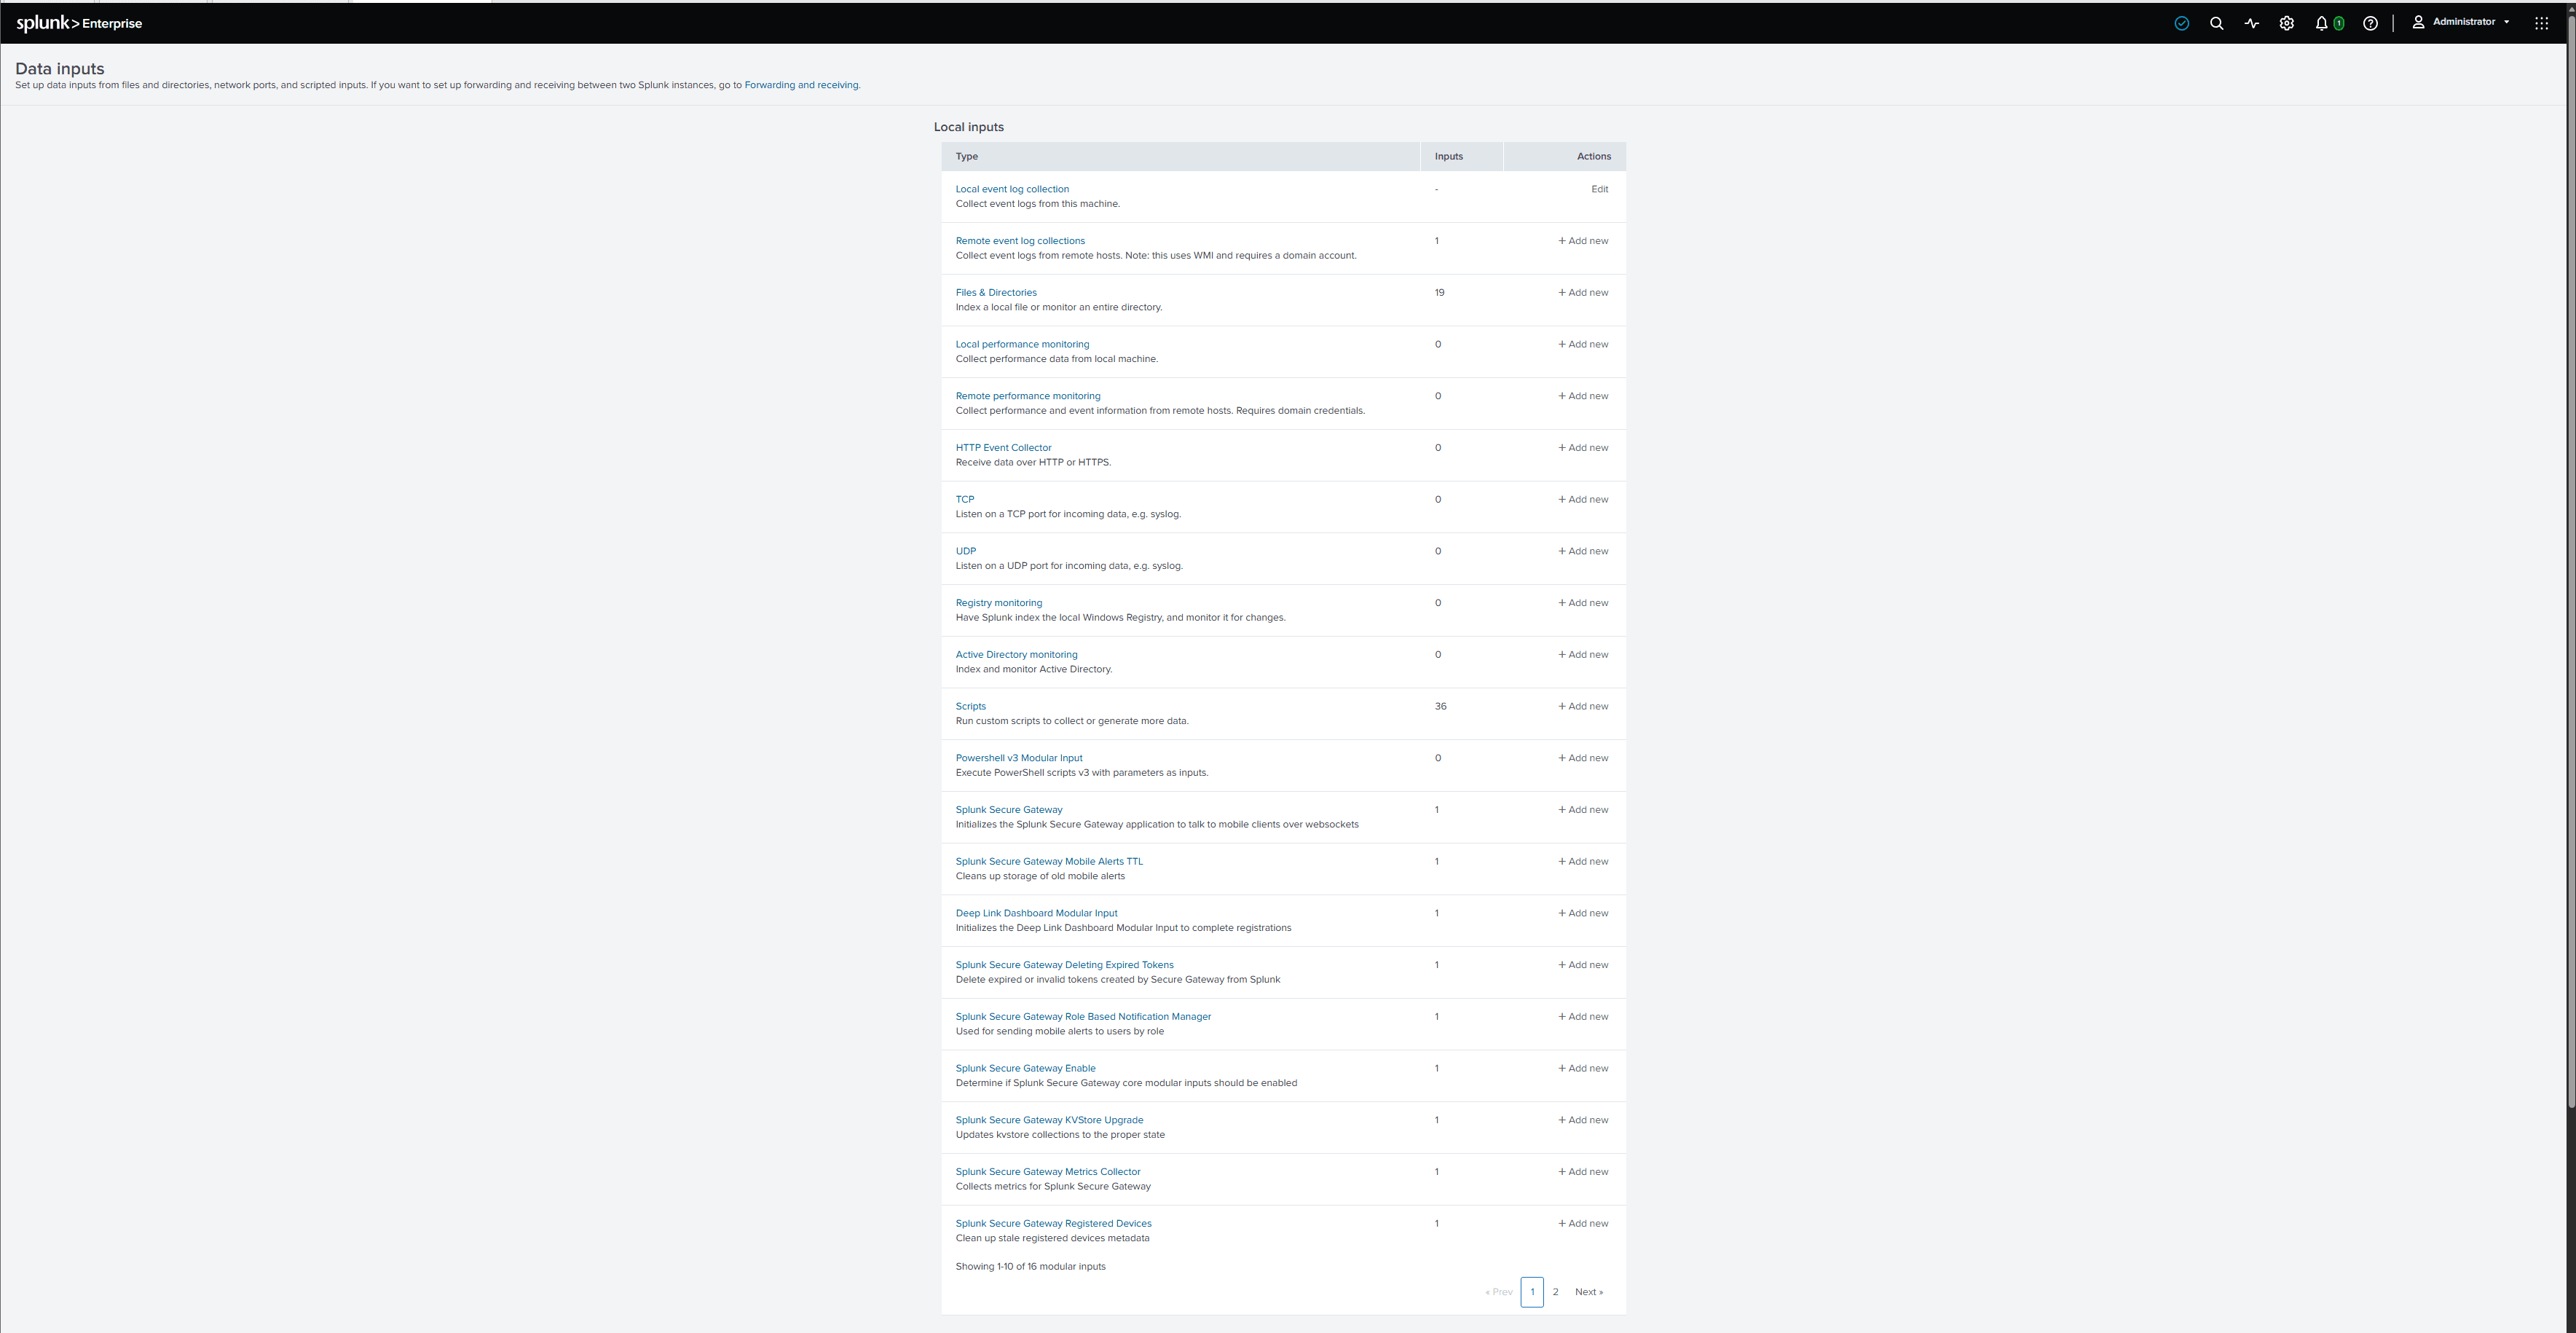Add new Deep Link Dashboard input
This screenshot has width=2576, height=1333.
pyautogui.click(x=1583, y=913)
